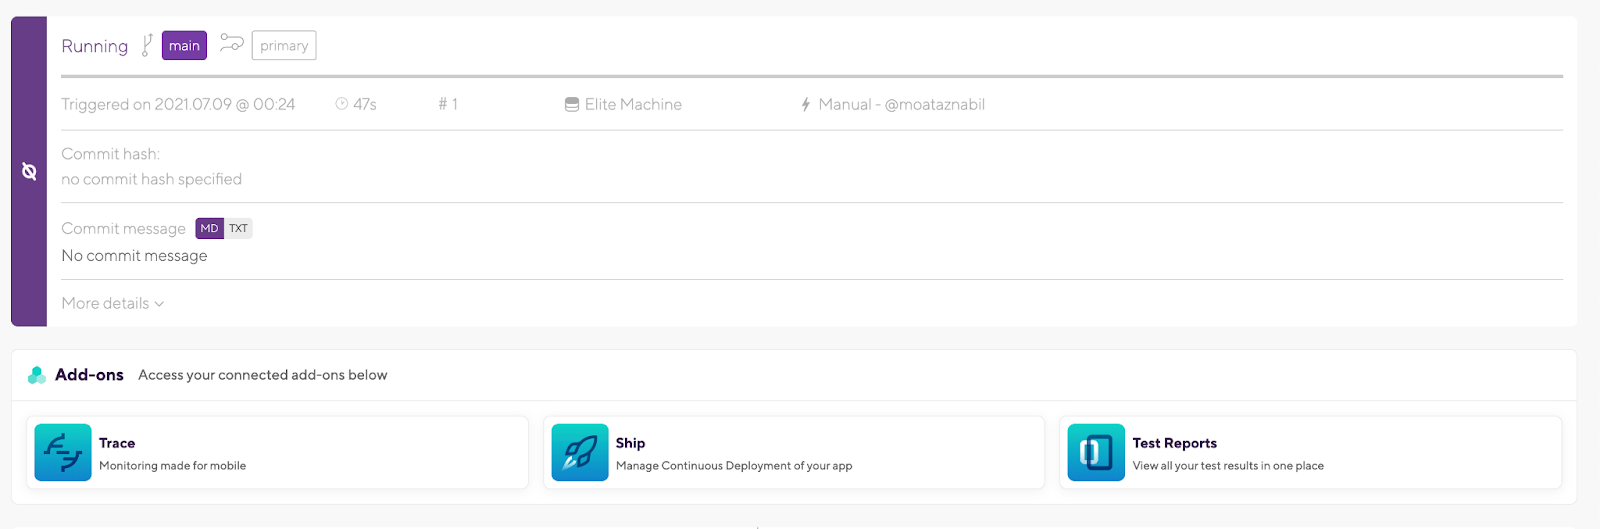Click the main branch tag
The image size is (1600, 529).
pyautogui.click(x=184, y=46)
